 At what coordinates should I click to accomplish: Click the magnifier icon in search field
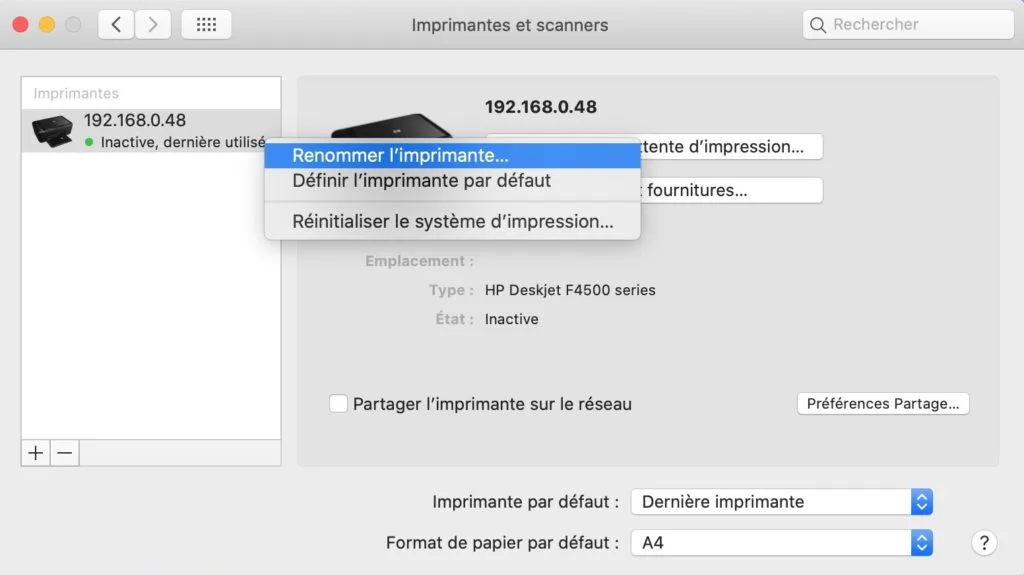[x=818, y=25]
